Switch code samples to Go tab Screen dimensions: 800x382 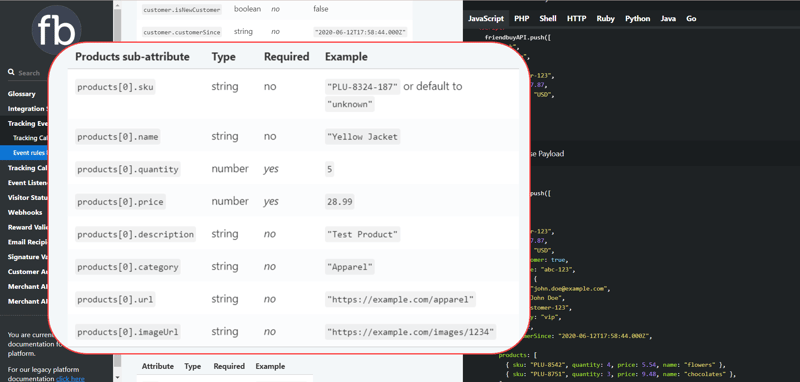(x=691, y=18)
